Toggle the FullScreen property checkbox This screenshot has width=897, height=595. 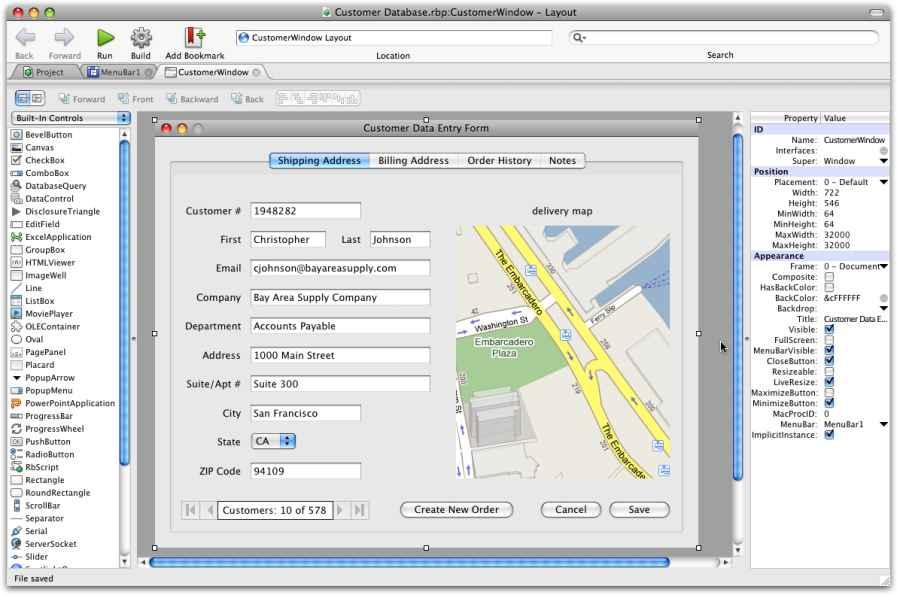(828, 340)
